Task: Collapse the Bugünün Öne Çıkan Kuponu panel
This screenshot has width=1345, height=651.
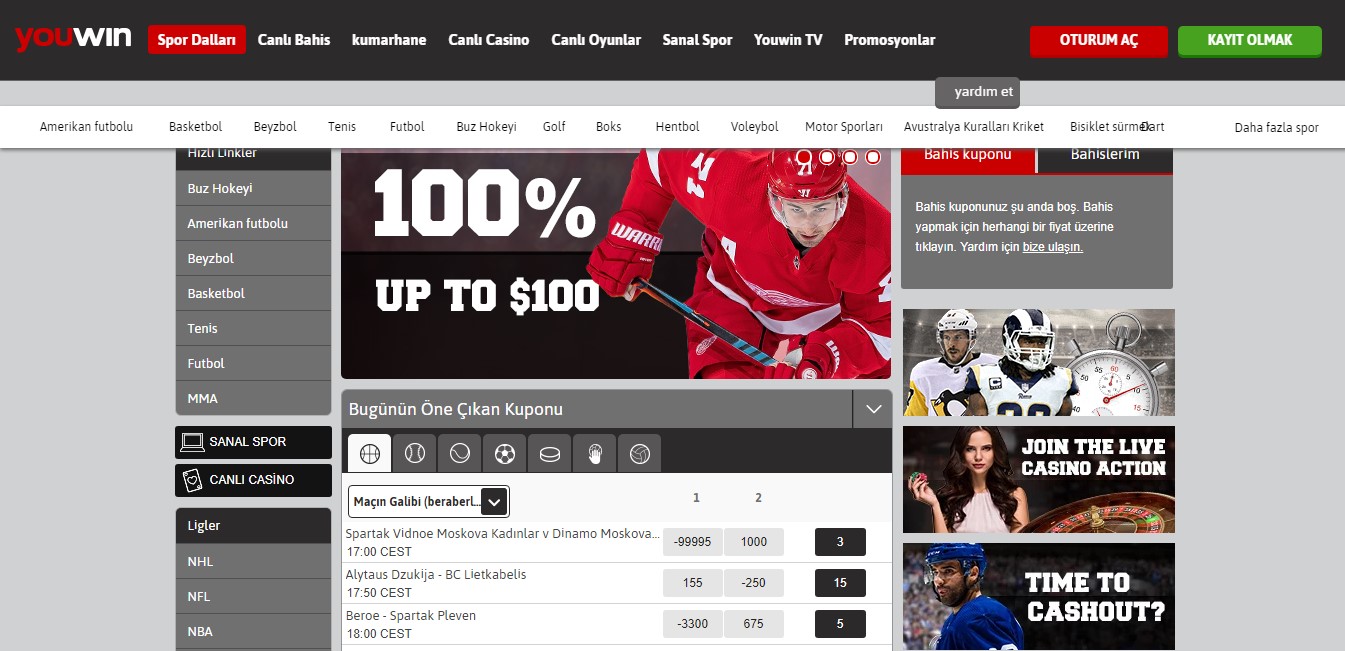Action: point(873,409)
